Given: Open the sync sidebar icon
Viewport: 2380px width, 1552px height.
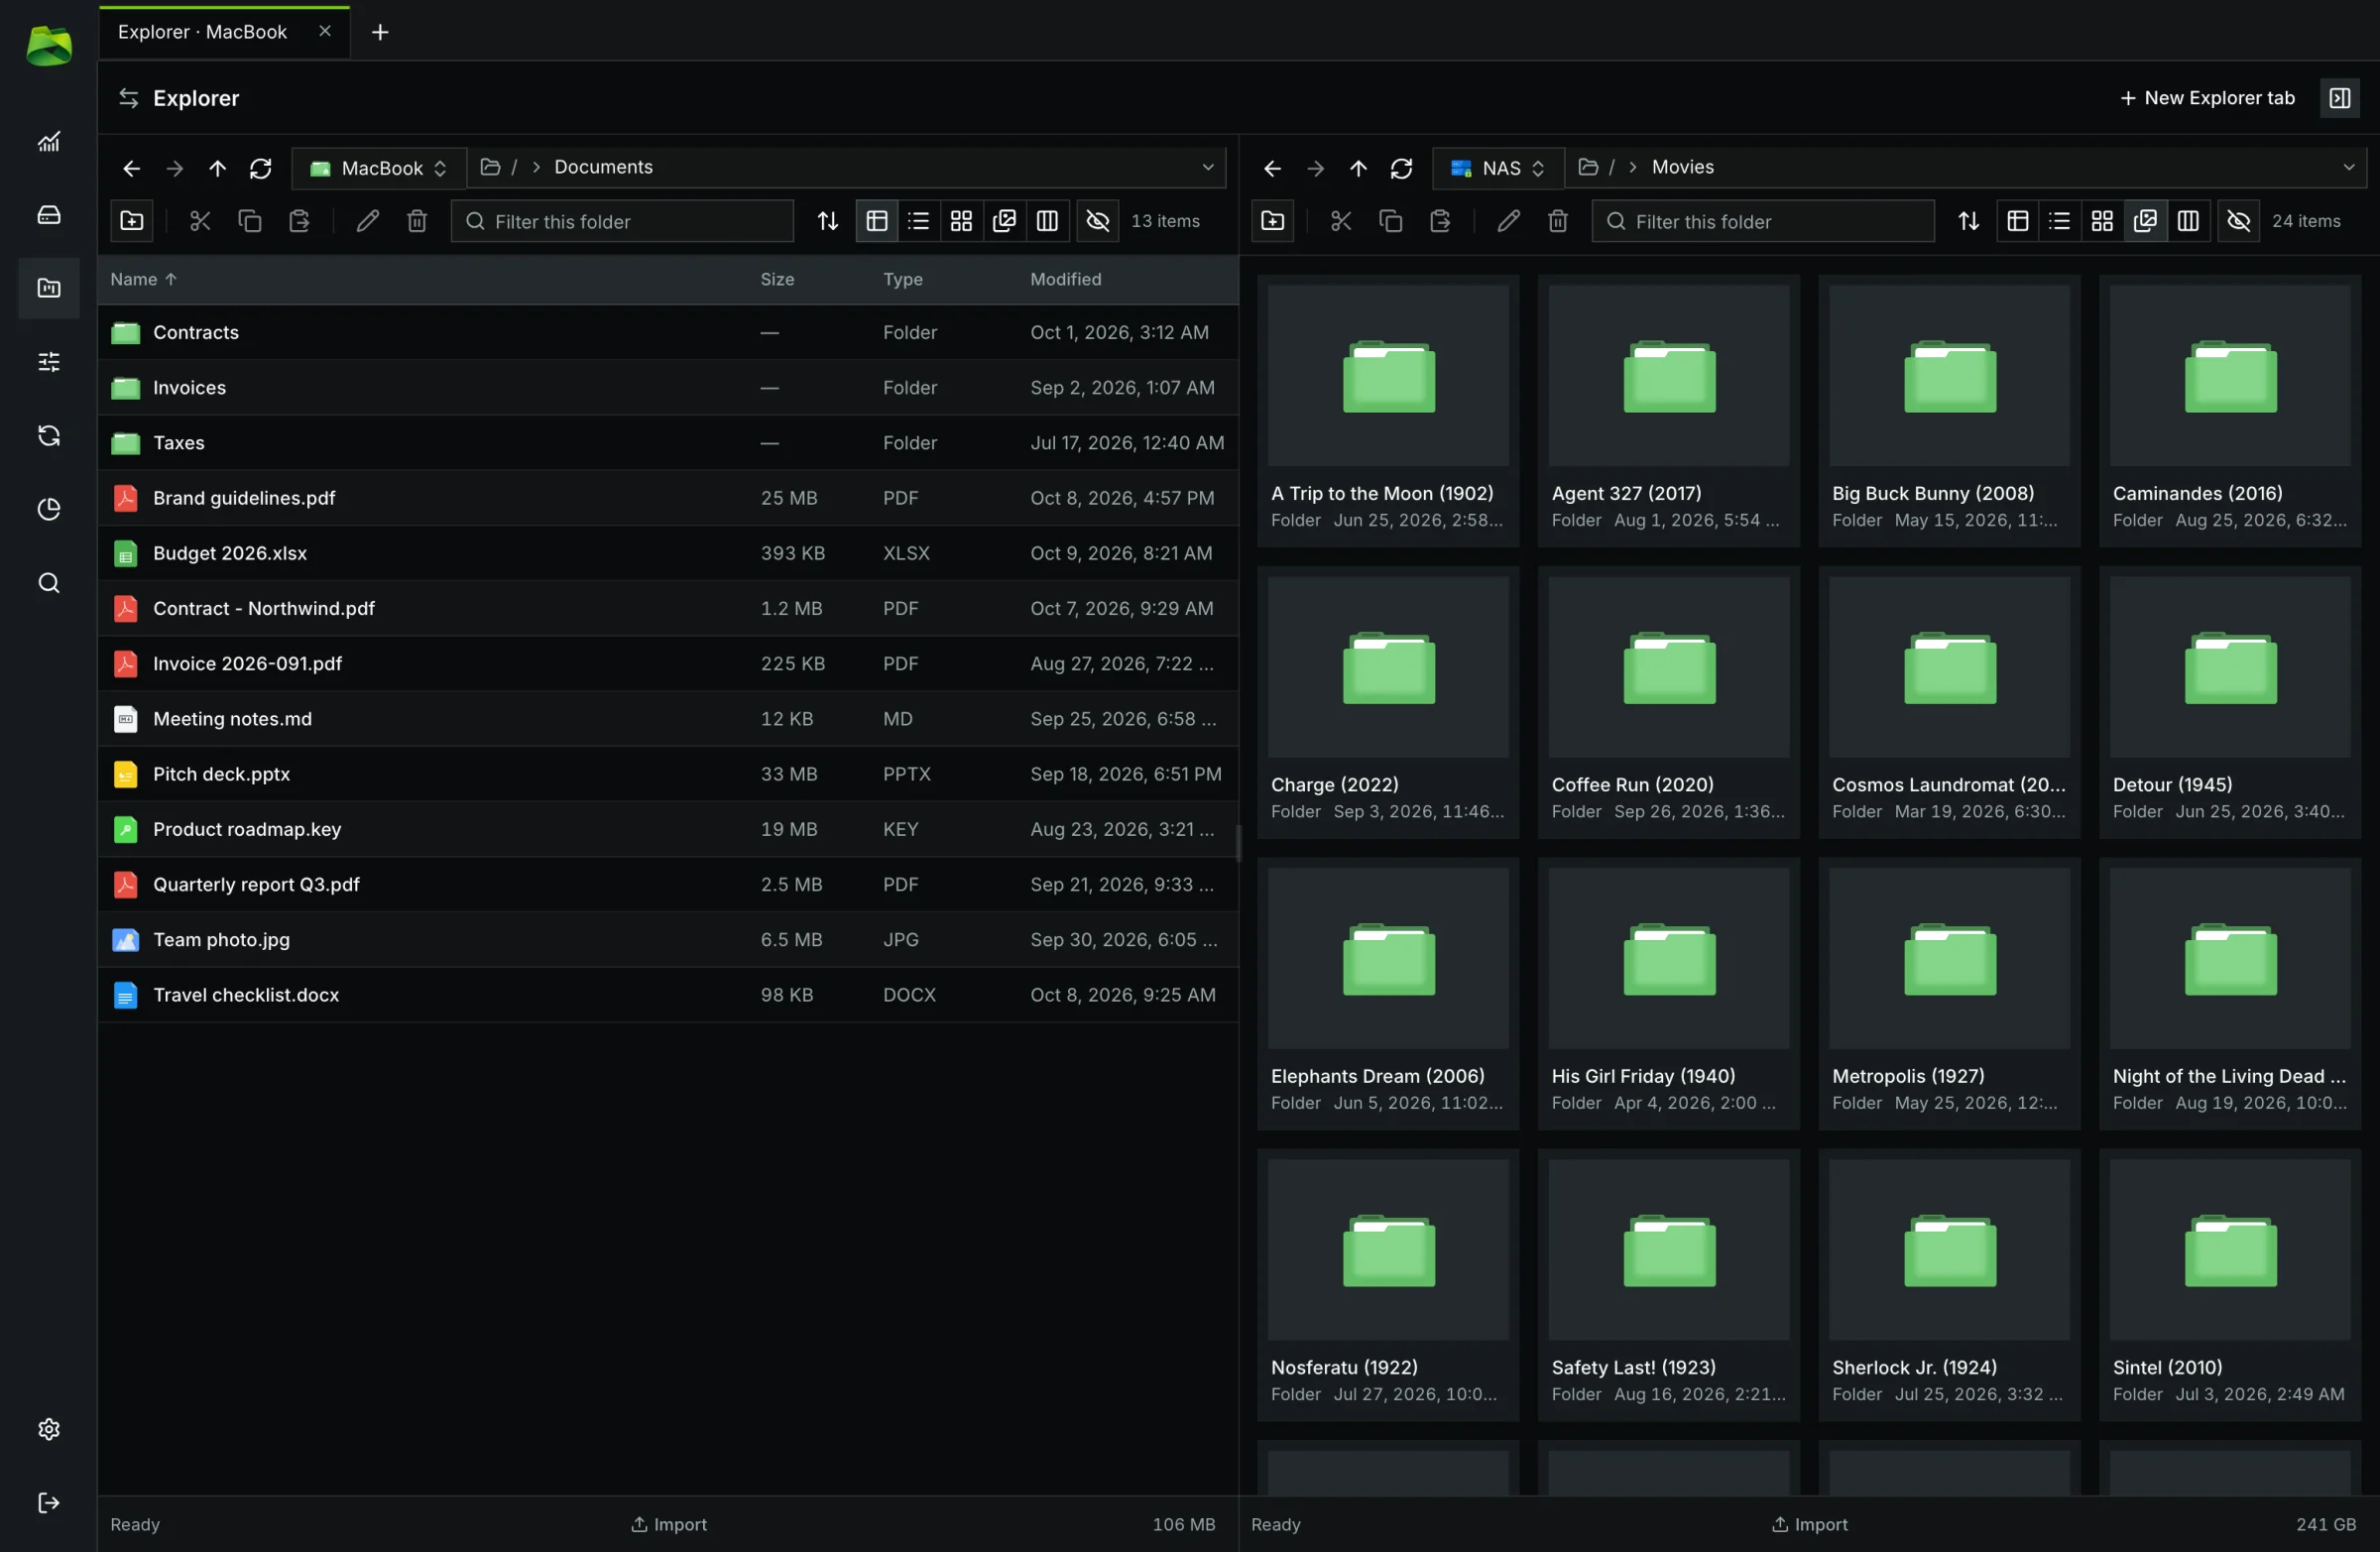Looking at the screenshot, I should tap(48, 435).
